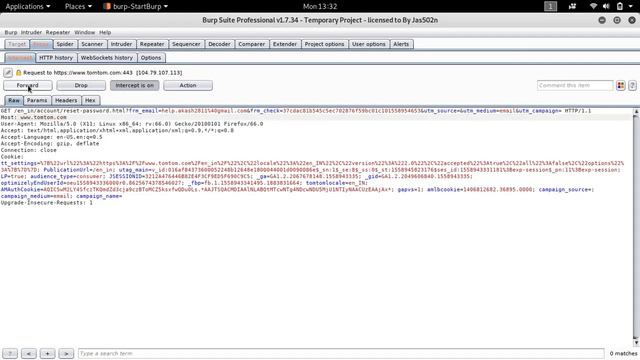The height and width of the screenshot is (360, 640).
Task: Switch to the Alerts tab
Action: tap(401, 44)
